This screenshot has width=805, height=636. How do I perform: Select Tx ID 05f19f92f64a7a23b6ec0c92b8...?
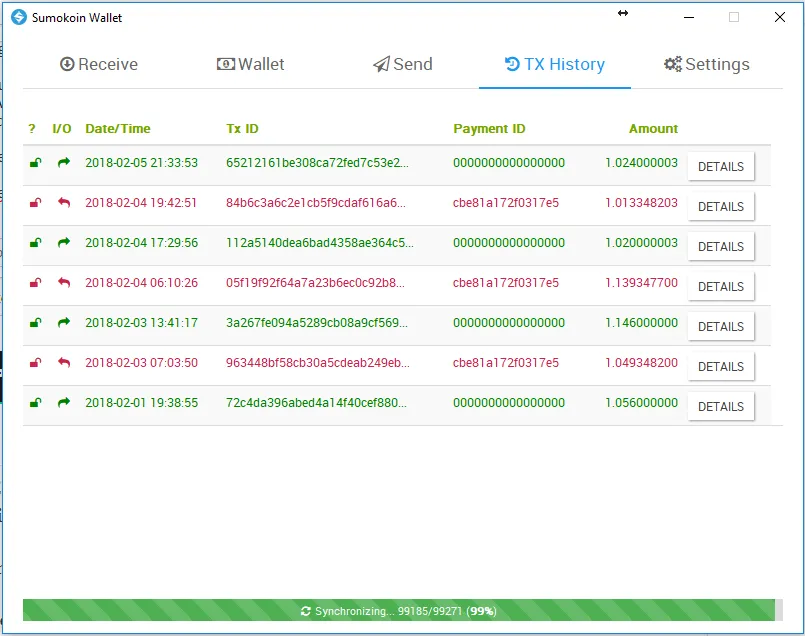pos(315,283)
